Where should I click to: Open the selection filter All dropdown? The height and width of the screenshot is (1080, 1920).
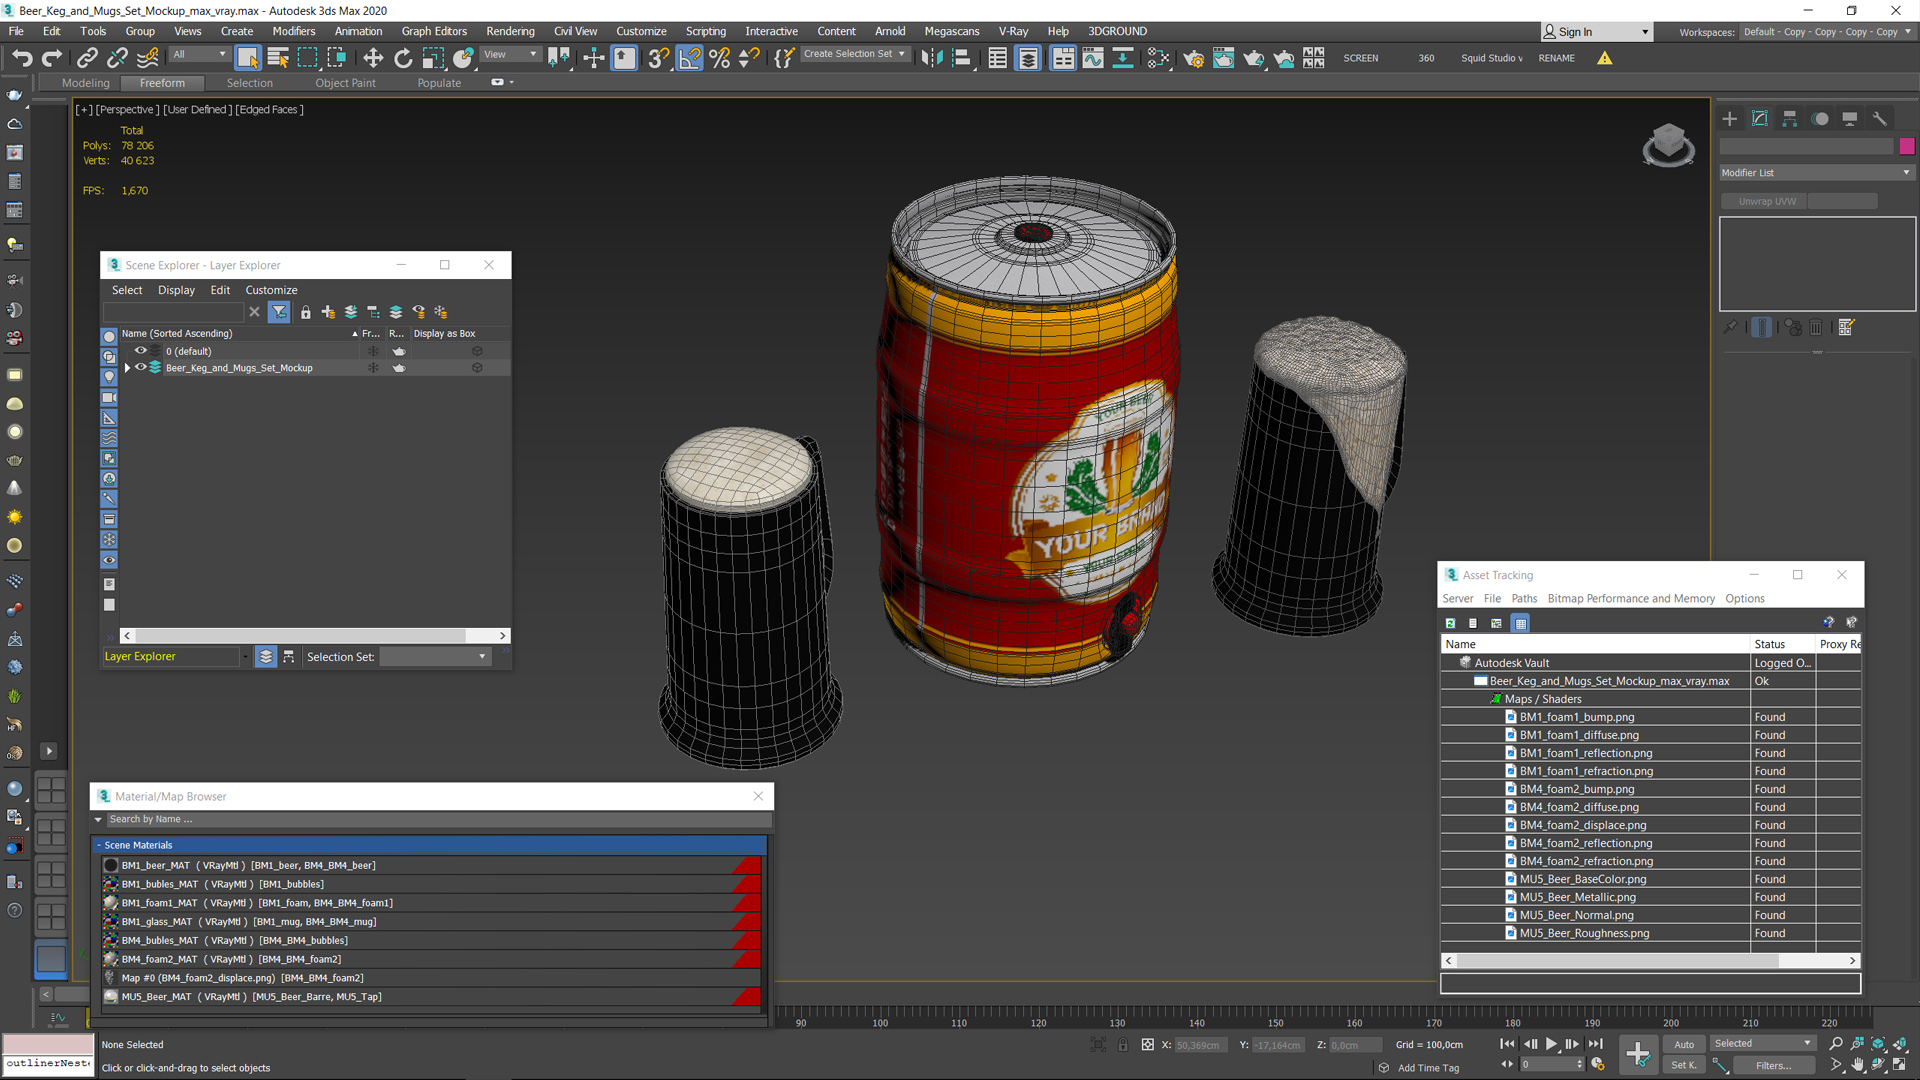[x=200, y=55]
